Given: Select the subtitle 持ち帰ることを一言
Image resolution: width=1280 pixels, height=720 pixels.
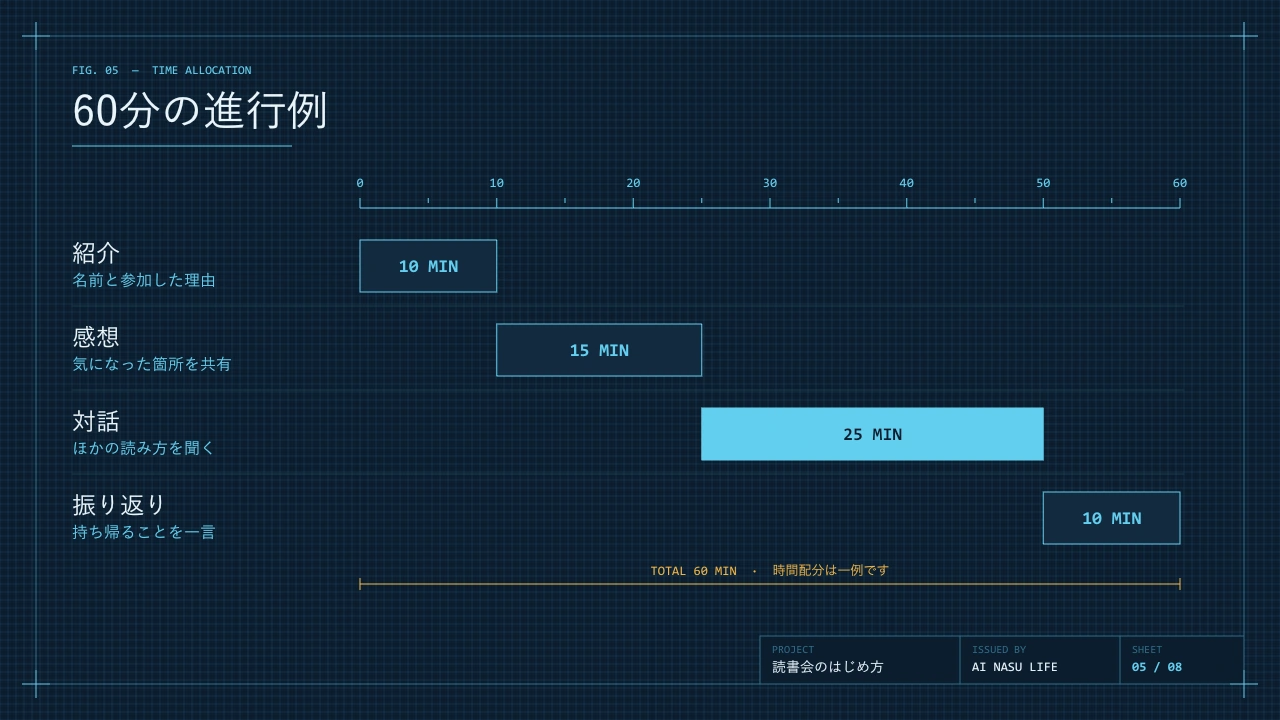Looking at the screenshot, I should [x=144, y=532].
